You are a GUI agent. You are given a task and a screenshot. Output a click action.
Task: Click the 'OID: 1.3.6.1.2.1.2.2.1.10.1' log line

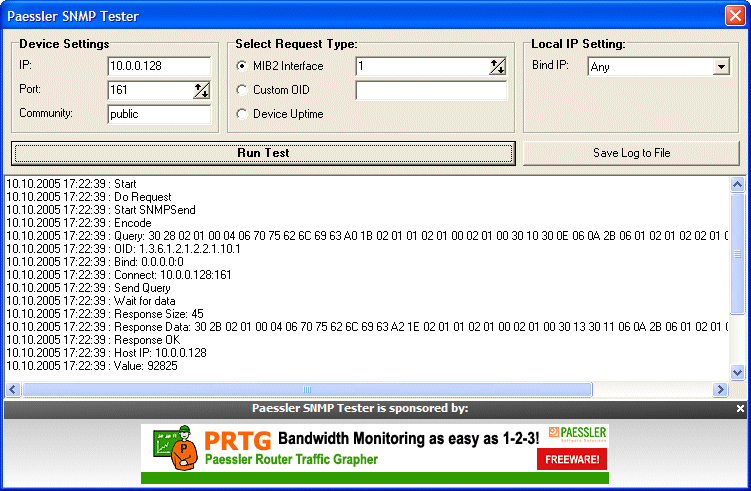pyautogui.click(x=123, y=249)
